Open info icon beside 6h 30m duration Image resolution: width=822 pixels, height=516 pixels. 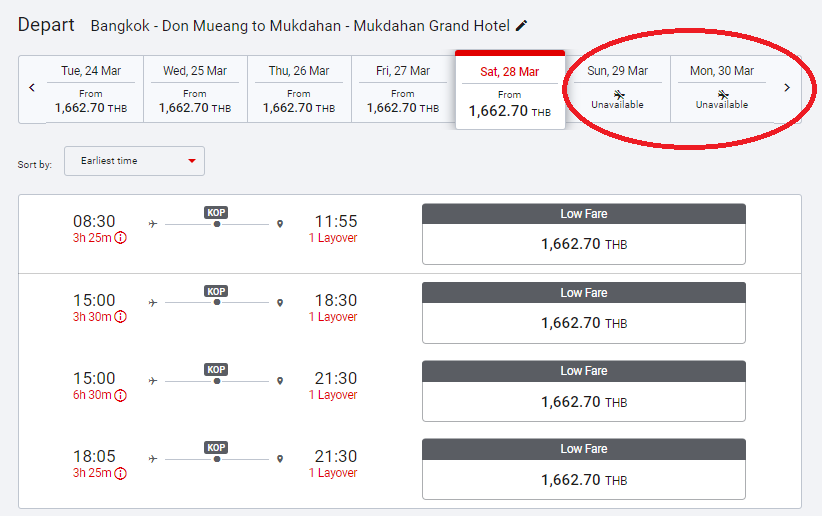121,395
